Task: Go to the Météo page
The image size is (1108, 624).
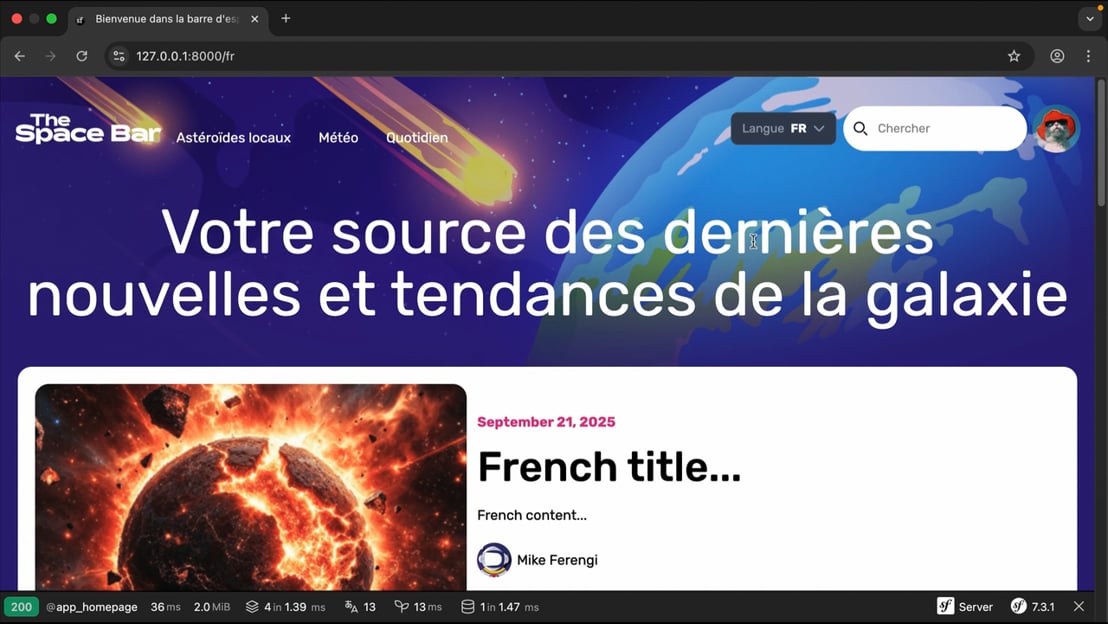Action: [338, 138]
